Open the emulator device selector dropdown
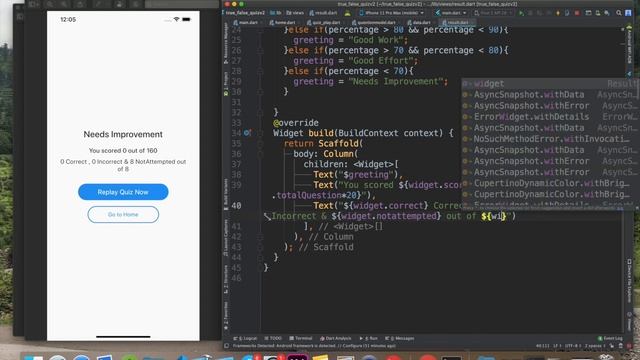Viewport: 640px width, 360px height. coord(493,13)
